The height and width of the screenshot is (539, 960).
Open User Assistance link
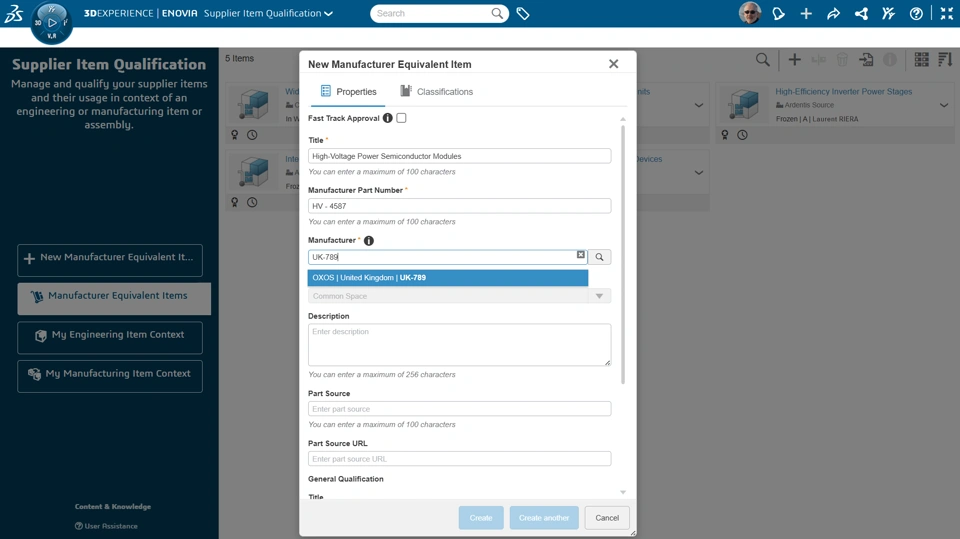click(x=106, y=526)
